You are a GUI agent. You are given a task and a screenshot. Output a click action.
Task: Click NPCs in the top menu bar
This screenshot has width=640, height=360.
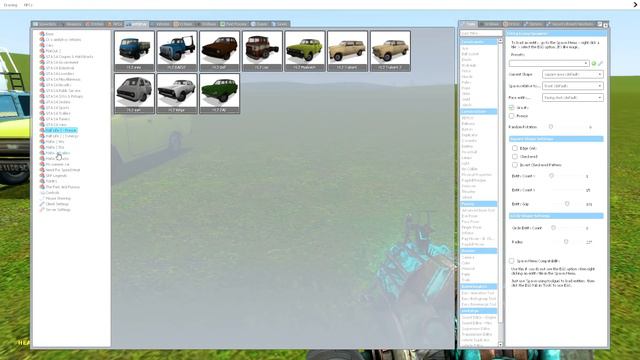point(28,5)
